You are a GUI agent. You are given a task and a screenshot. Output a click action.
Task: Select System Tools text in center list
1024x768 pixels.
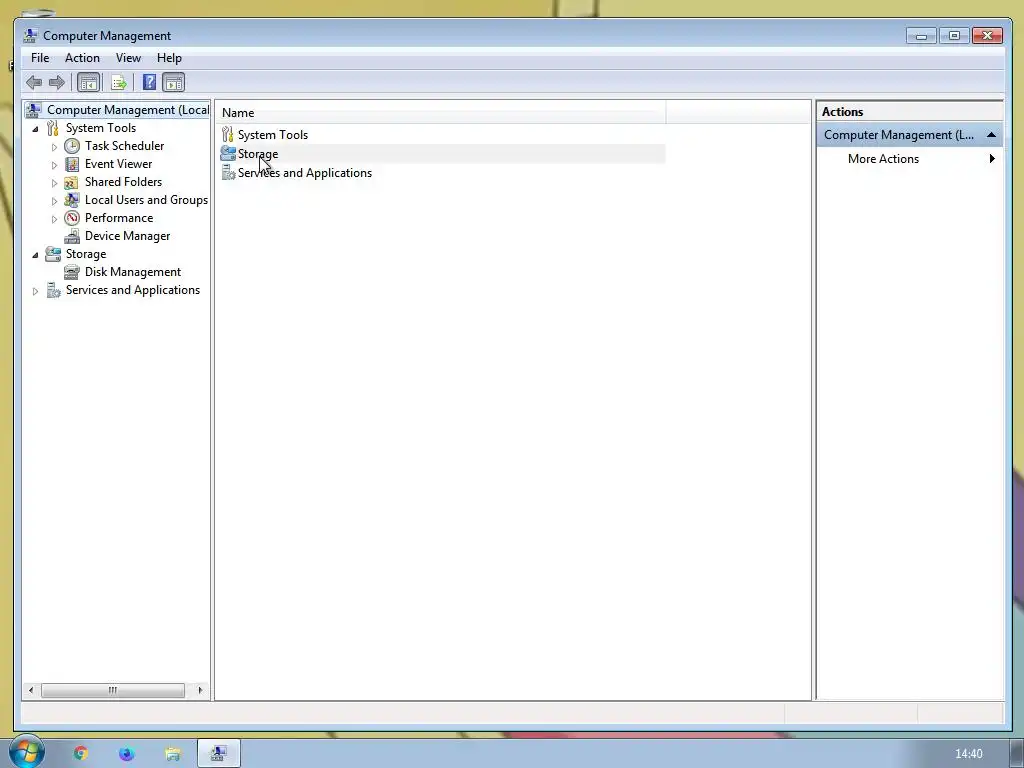273,135
